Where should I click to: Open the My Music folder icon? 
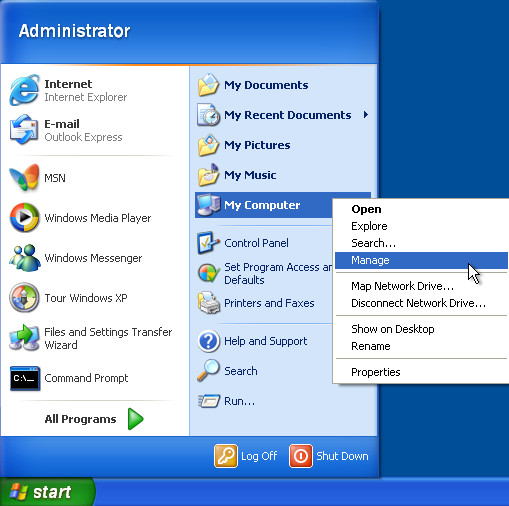tap(209, 175)
